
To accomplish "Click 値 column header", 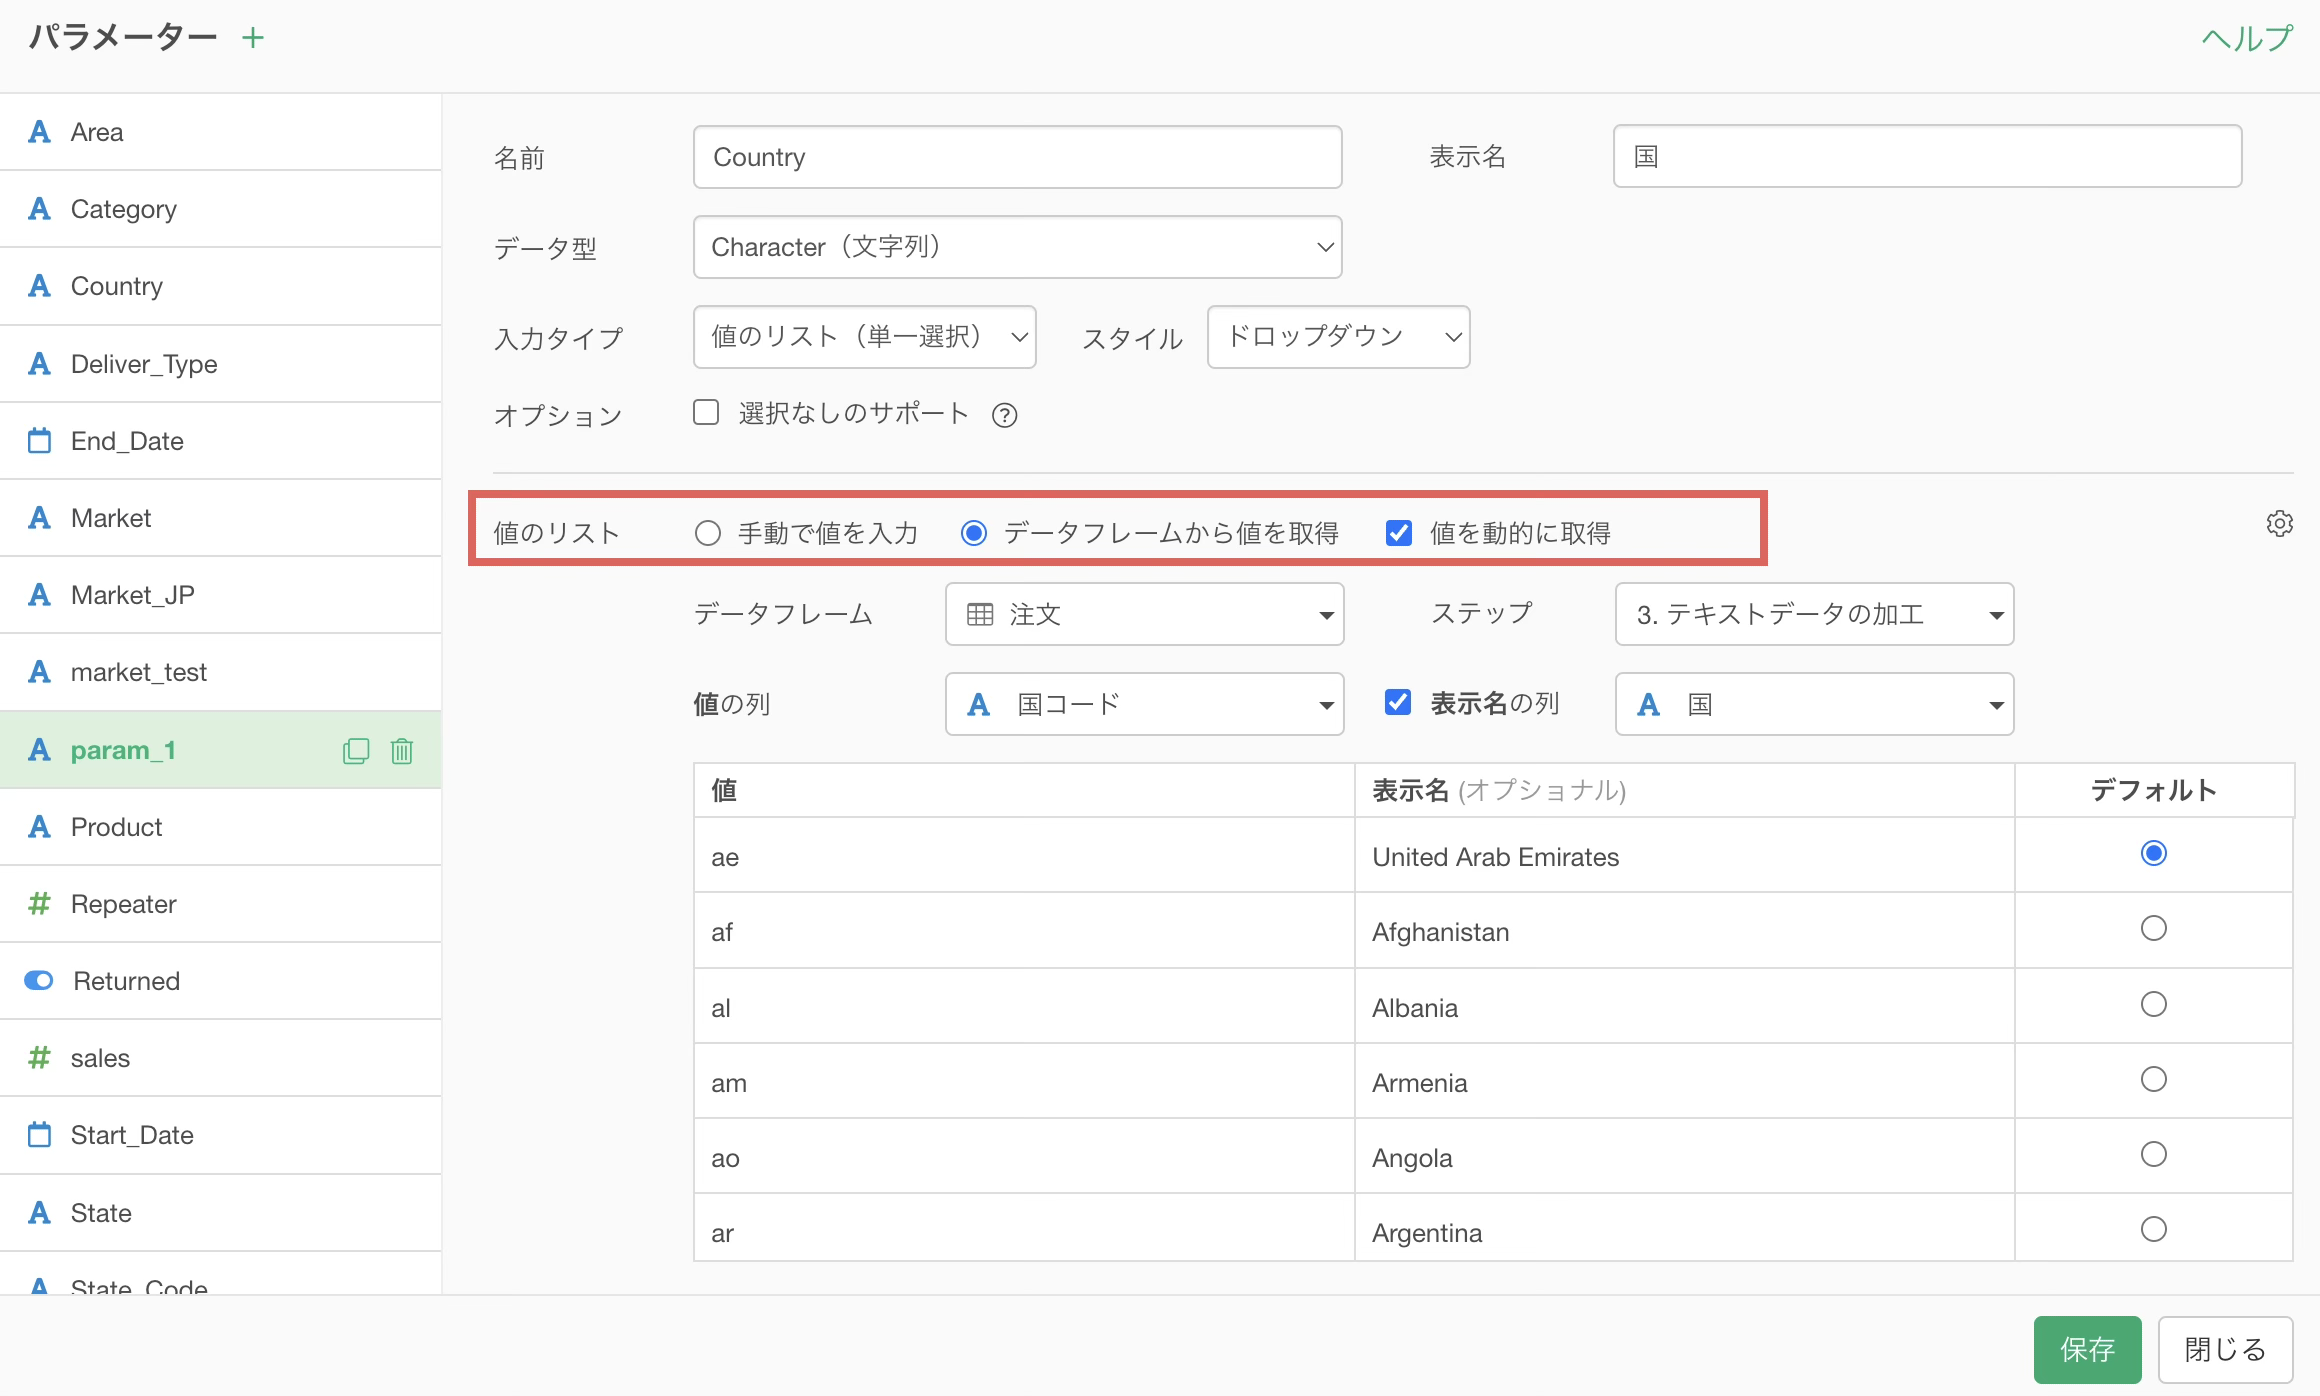I will click(1024, 790).
